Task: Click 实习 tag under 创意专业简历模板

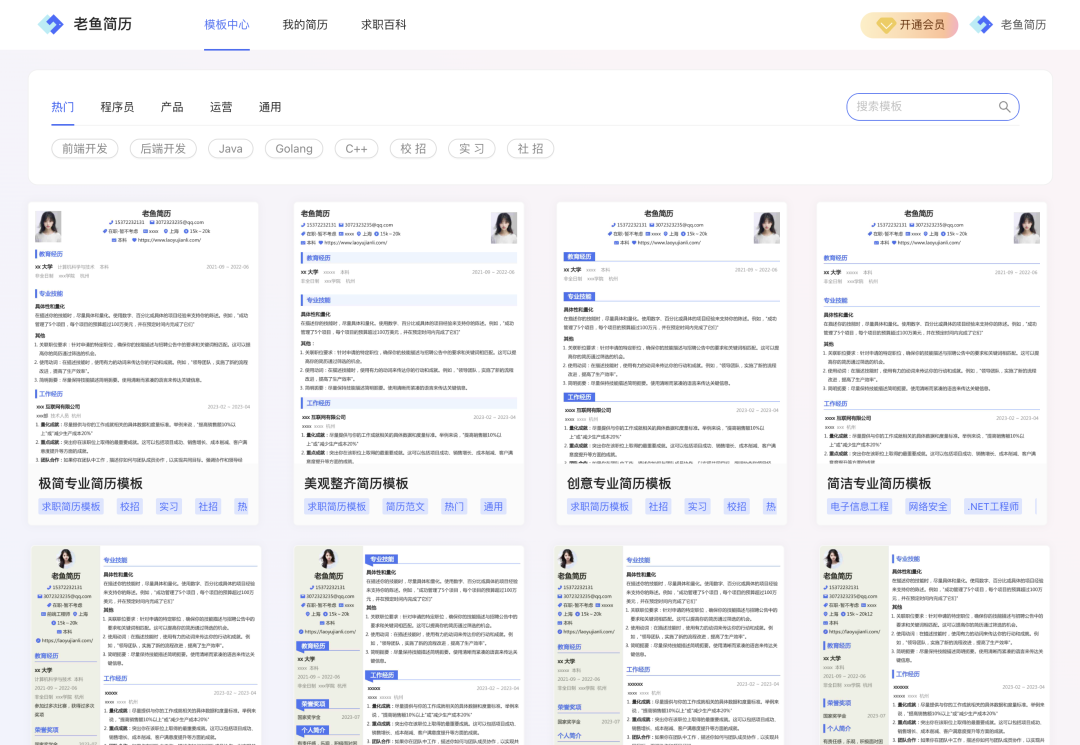Action: (x=697, y=507)
